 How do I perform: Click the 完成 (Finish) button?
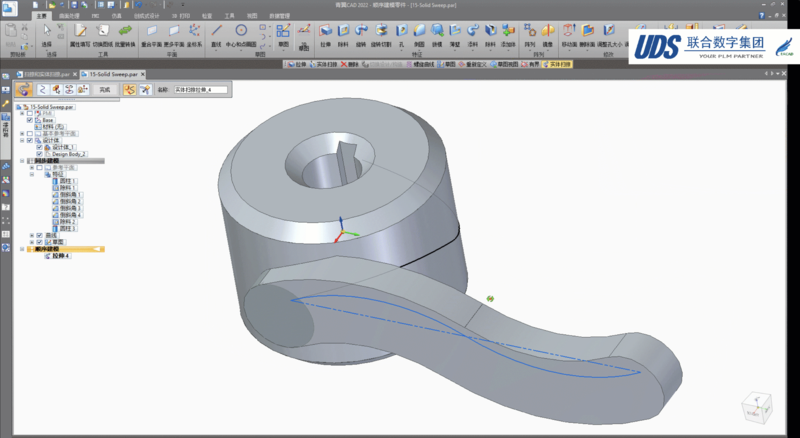point(105,90)
